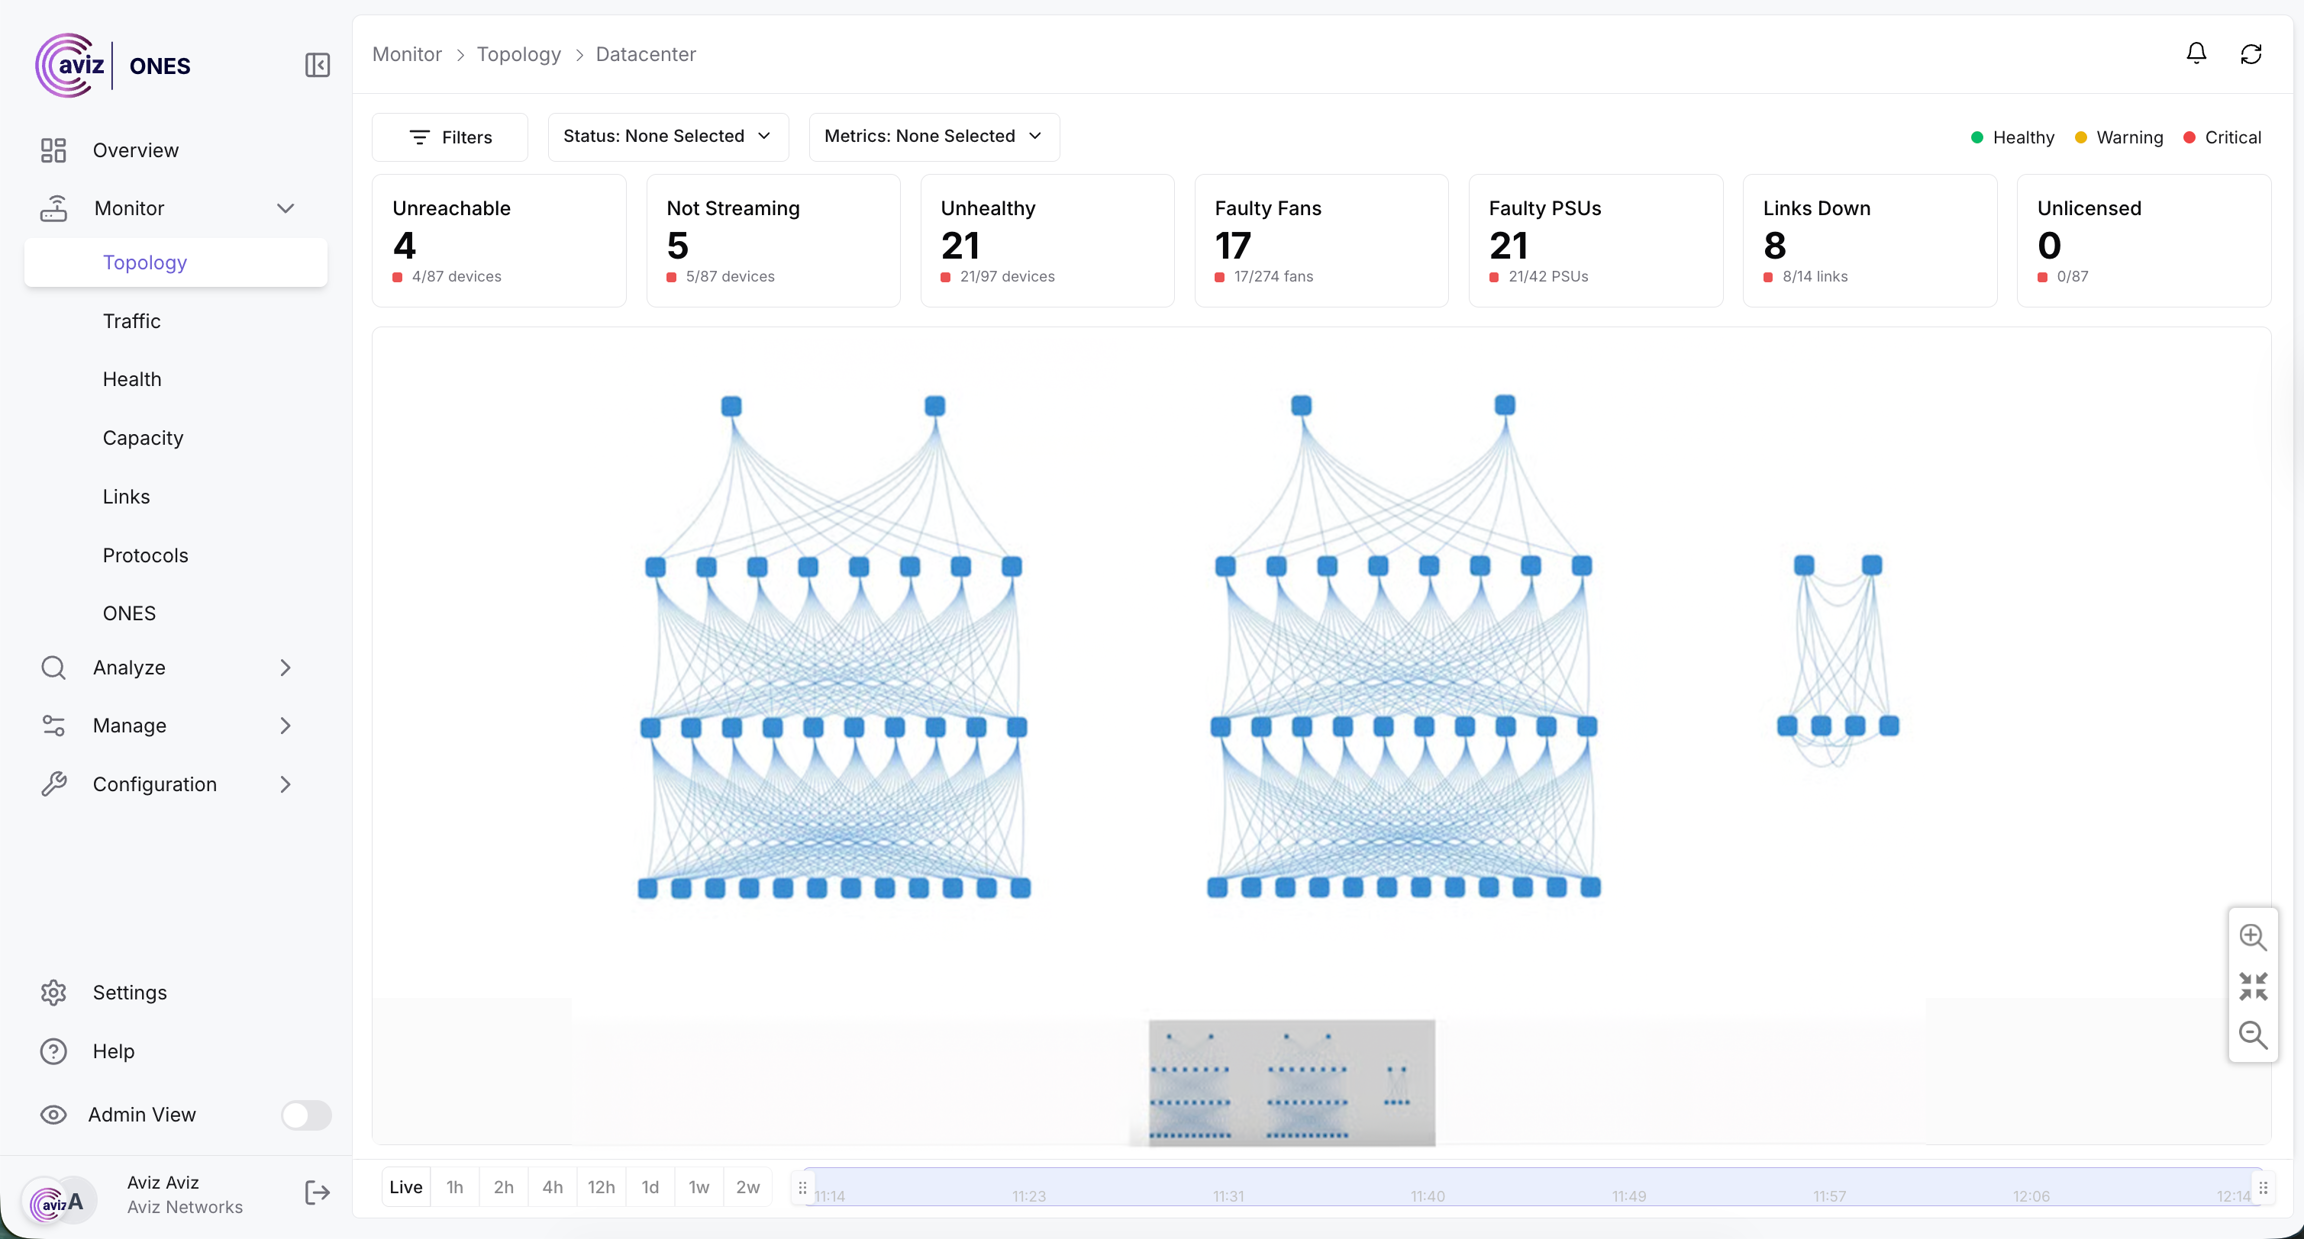Open notifications bell icon

pos(2196,54)
